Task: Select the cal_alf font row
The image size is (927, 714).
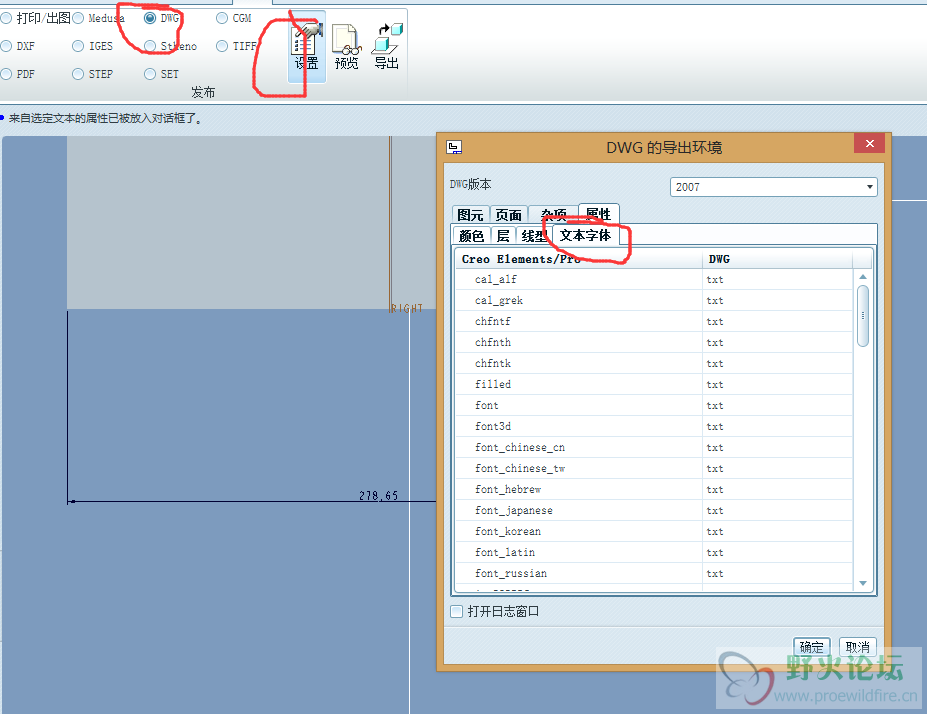Action: (x=654, y=280)
